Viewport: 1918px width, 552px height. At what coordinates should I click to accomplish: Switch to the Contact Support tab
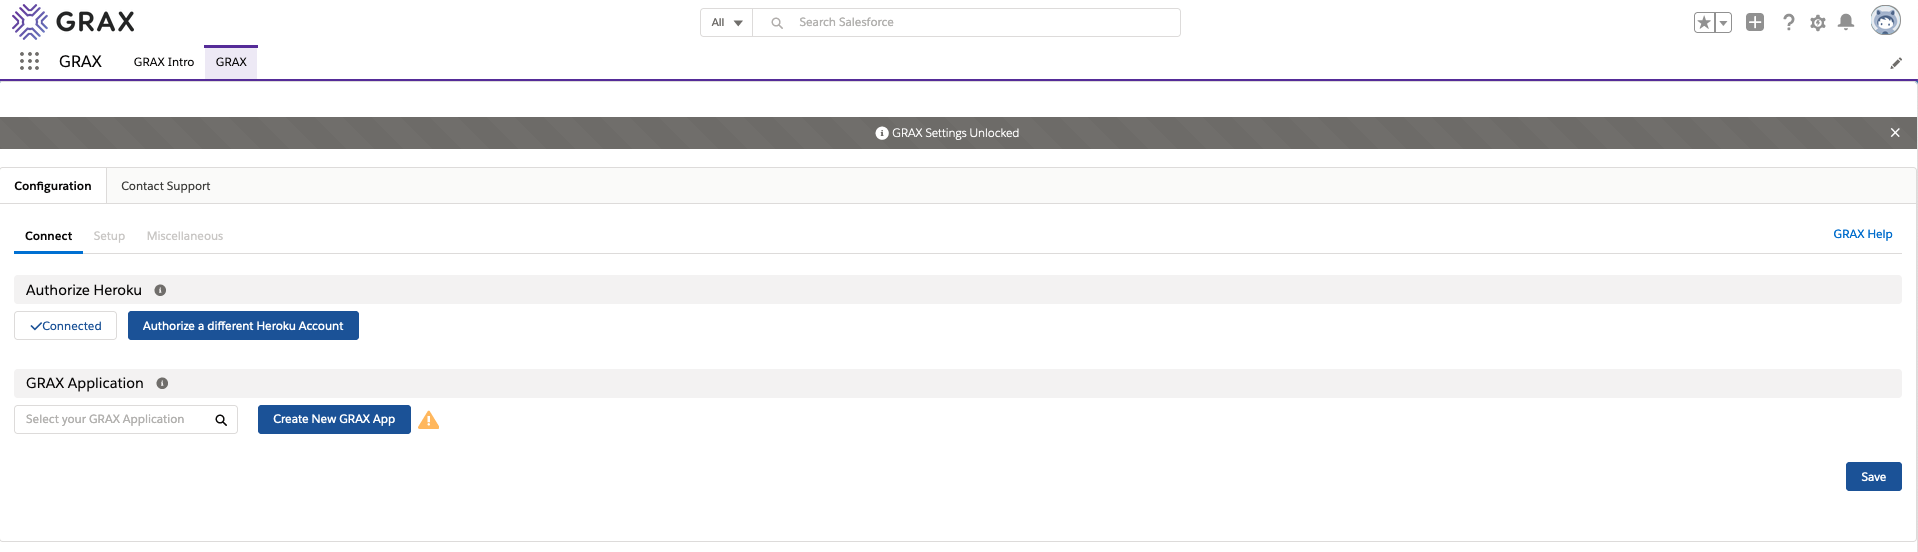(166, 186)
